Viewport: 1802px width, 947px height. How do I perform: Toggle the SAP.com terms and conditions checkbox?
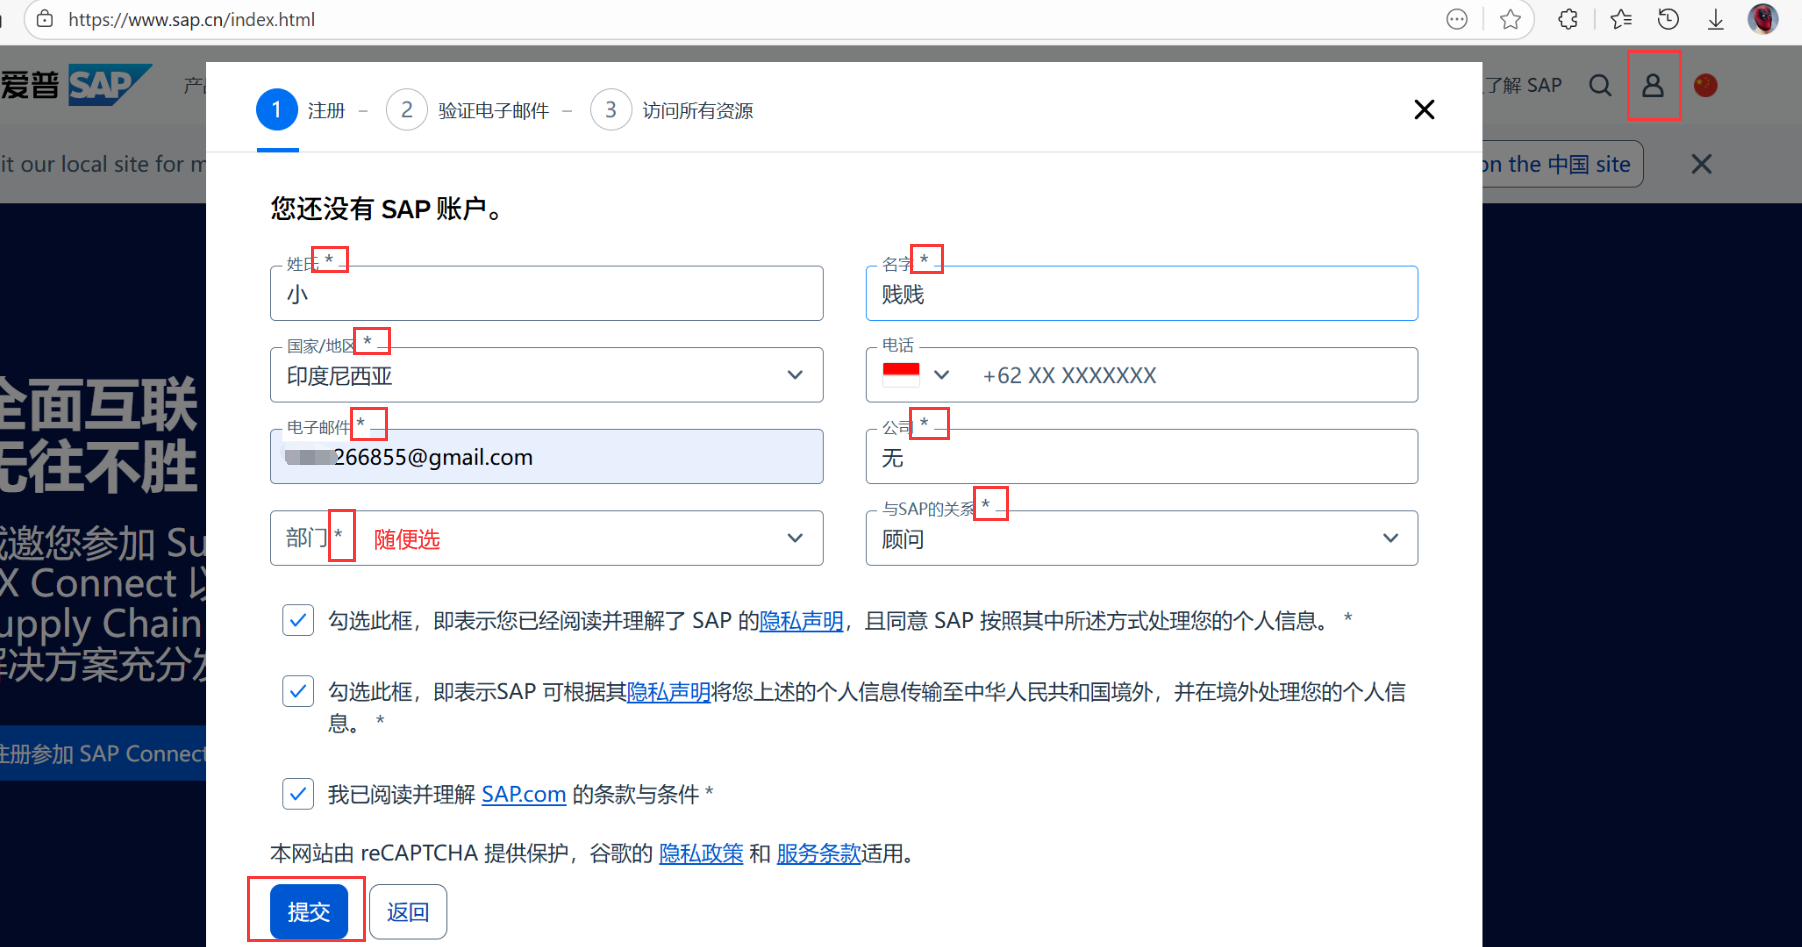pos(298,794)
